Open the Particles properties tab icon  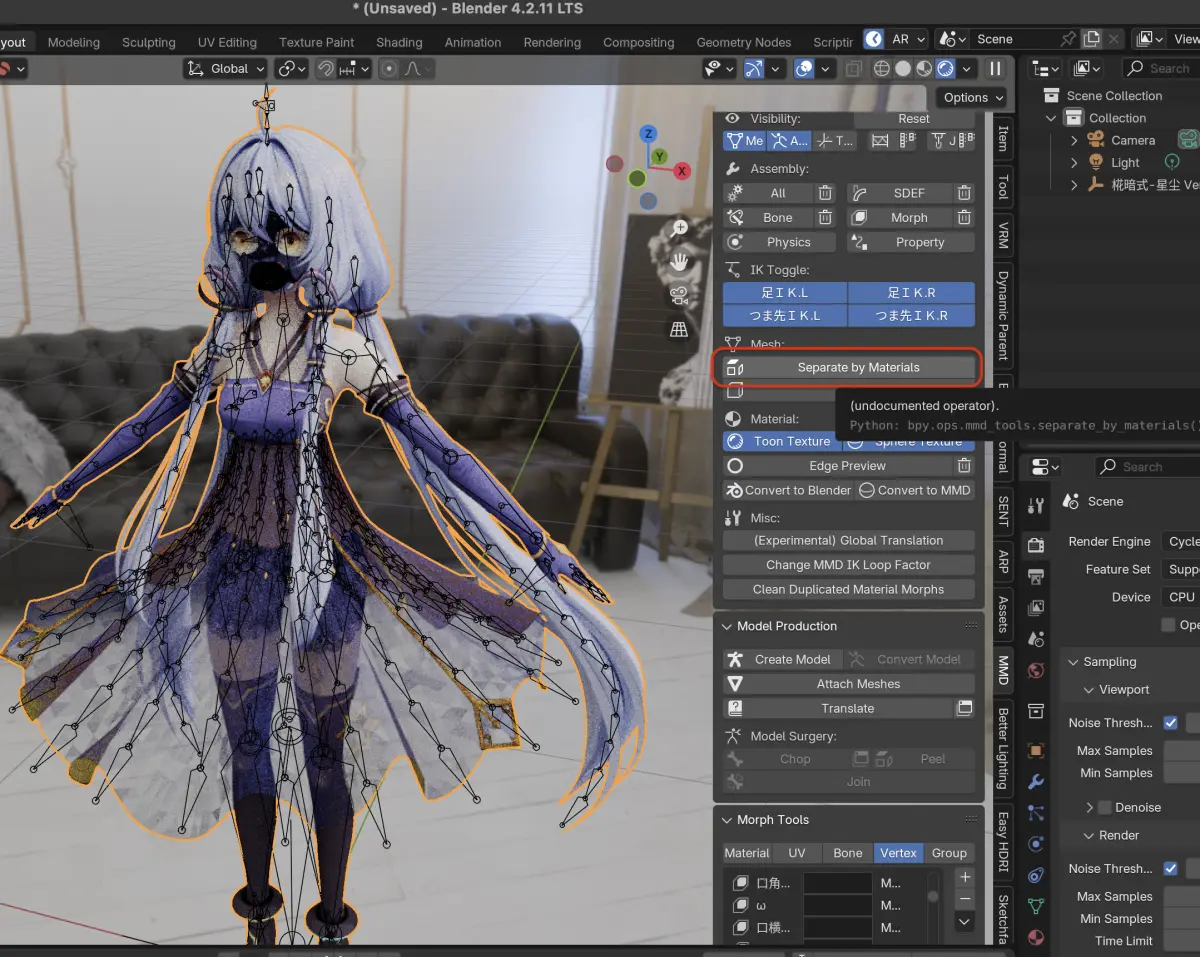[1036, 813]
